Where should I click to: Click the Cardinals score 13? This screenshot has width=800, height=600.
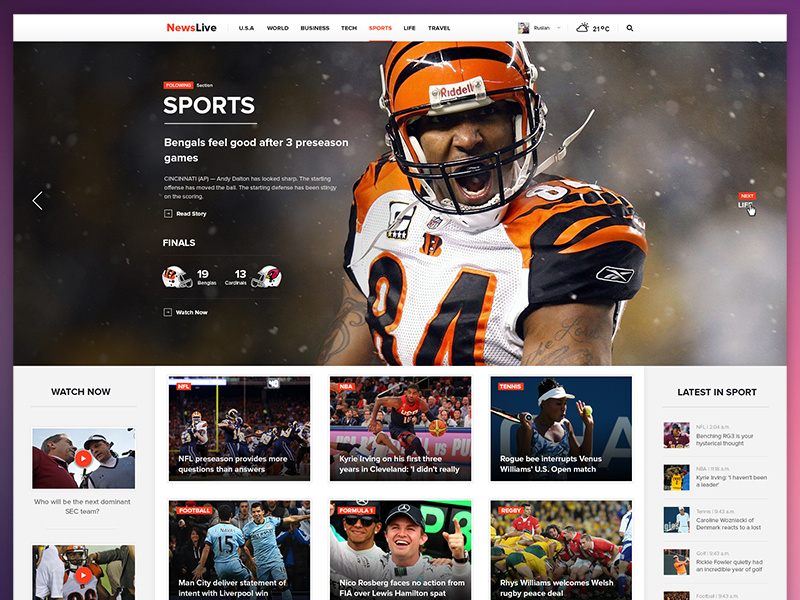tap(240, 274)
